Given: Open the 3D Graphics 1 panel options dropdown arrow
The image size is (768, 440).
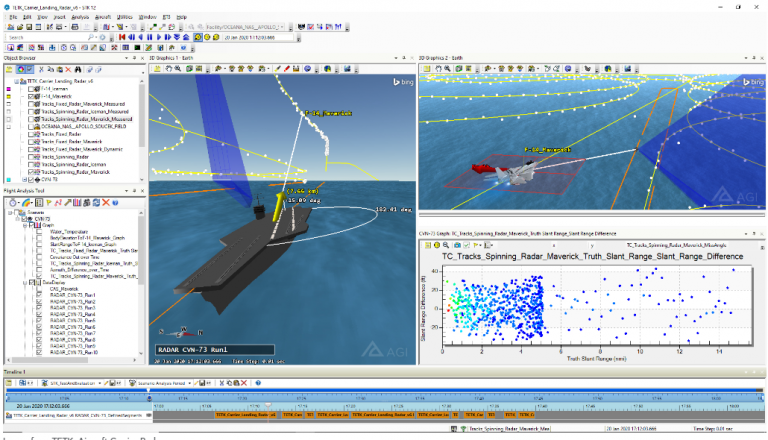Looking at the screenshot, I should point(396,58).
